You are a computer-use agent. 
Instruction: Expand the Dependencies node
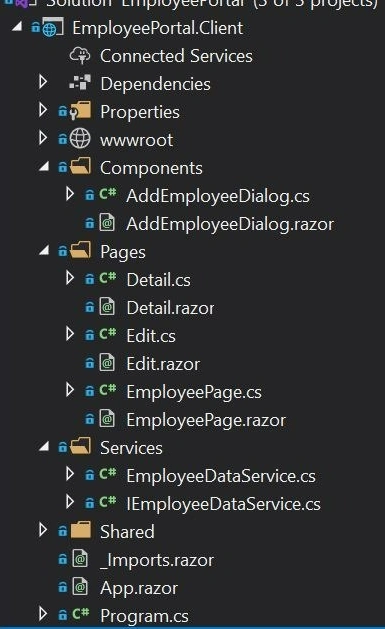coord(43,82)
